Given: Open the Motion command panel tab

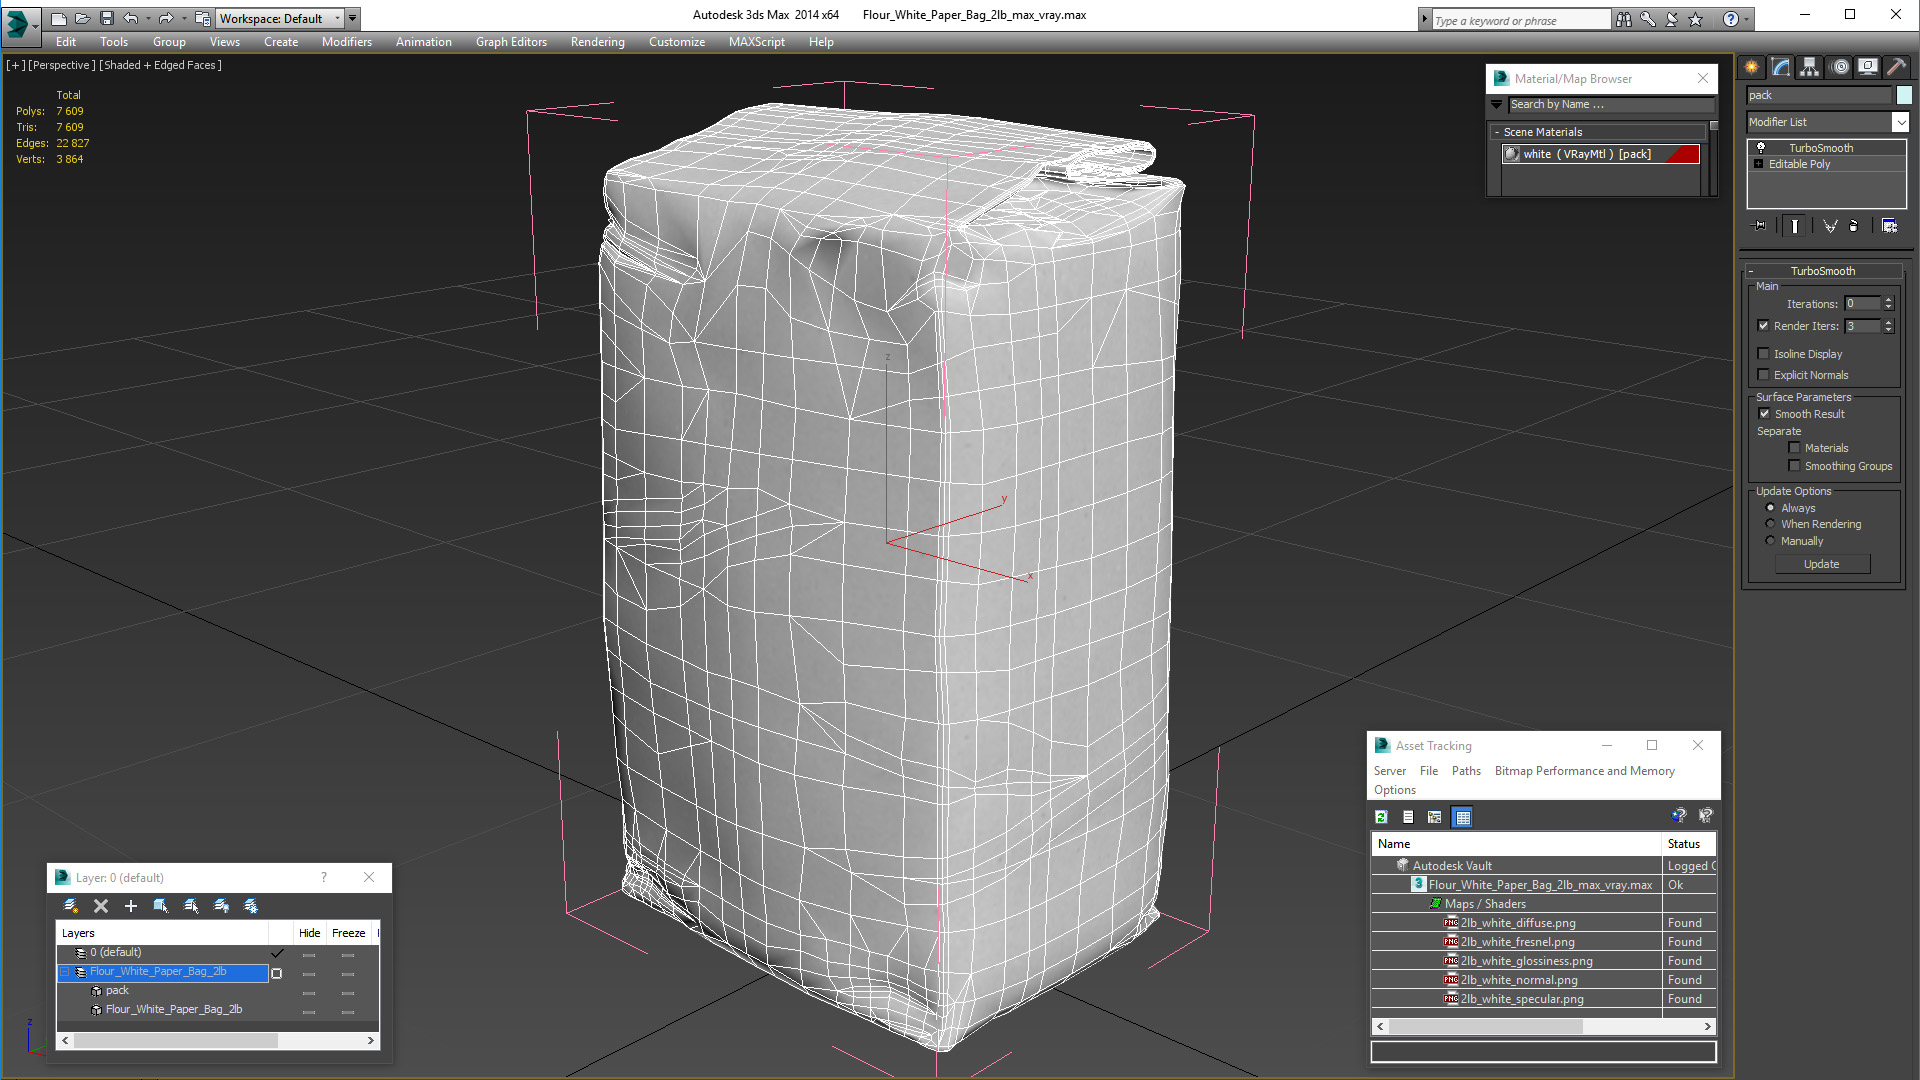Looking at the screenshot, I should click(1840, 67).
